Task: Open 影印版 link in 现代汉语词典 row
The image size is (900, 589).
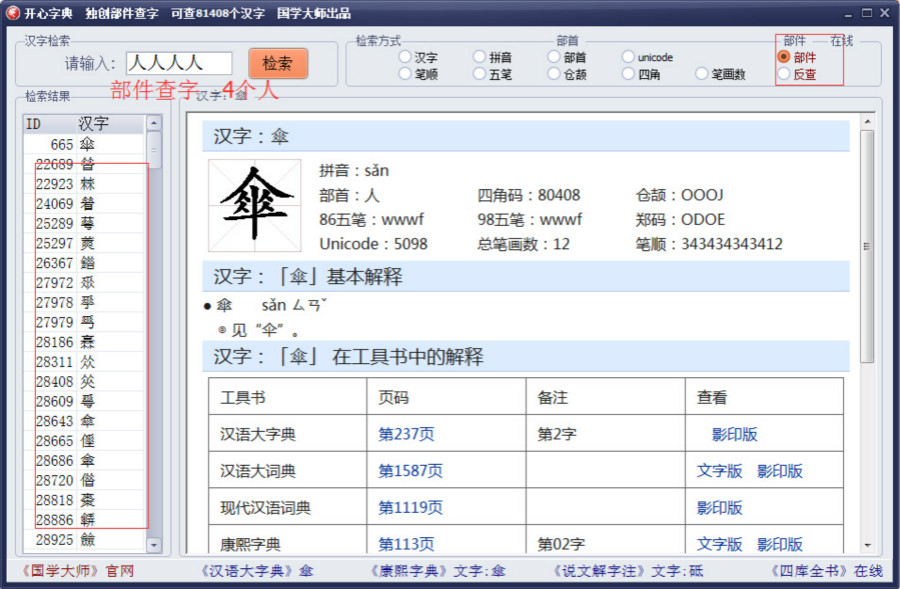Action: (719, 507)
